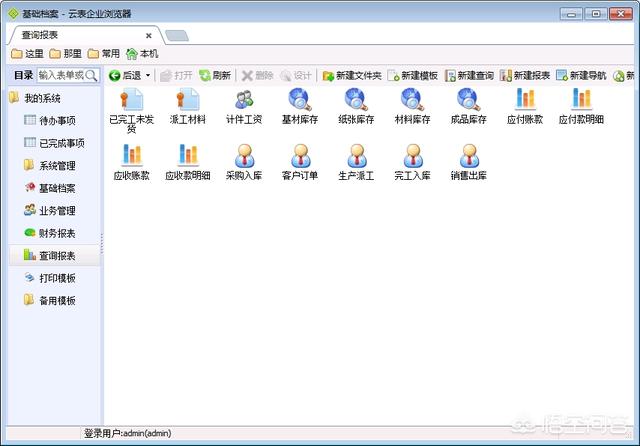This screenshot has width=640, height=446.
Task: Open the 已完工未发货 report icon
Action: (131, 110)
